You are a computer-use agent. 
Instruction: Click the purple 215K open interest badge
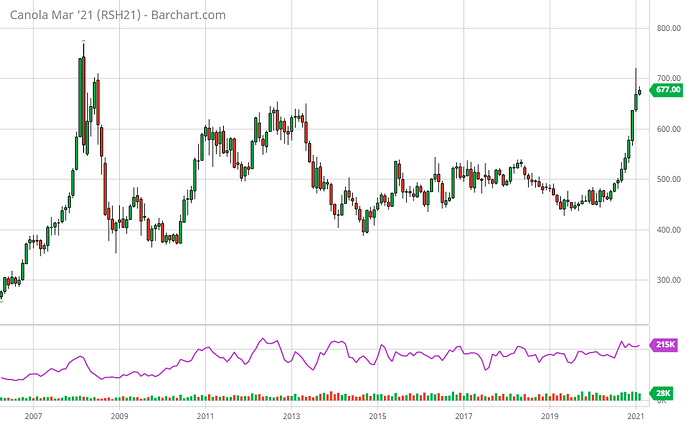666,345
